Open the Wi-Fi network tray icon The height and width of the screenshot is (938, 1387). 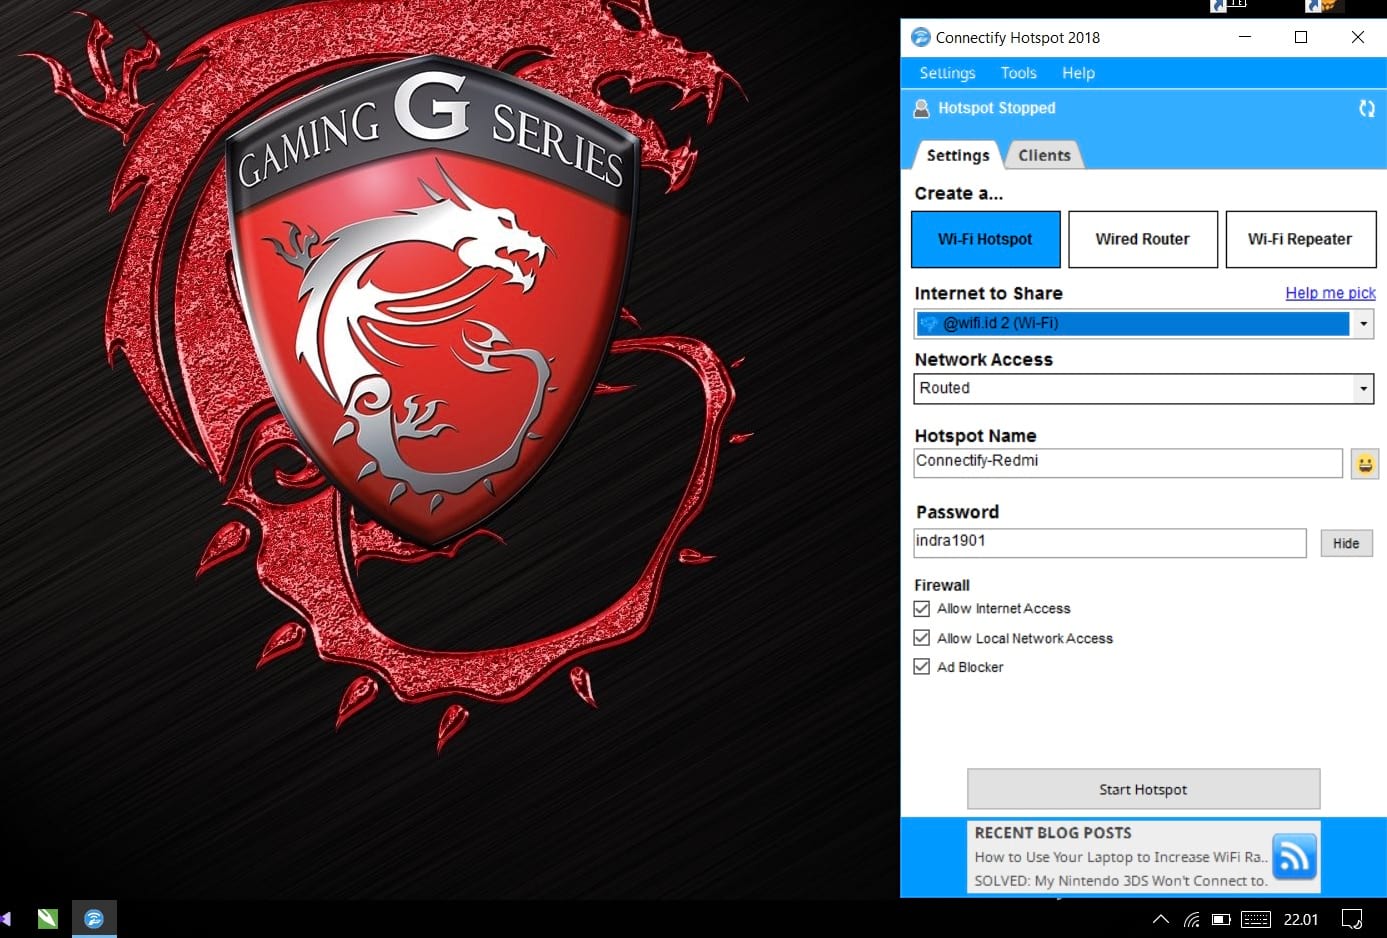[x=1191, y=919]
